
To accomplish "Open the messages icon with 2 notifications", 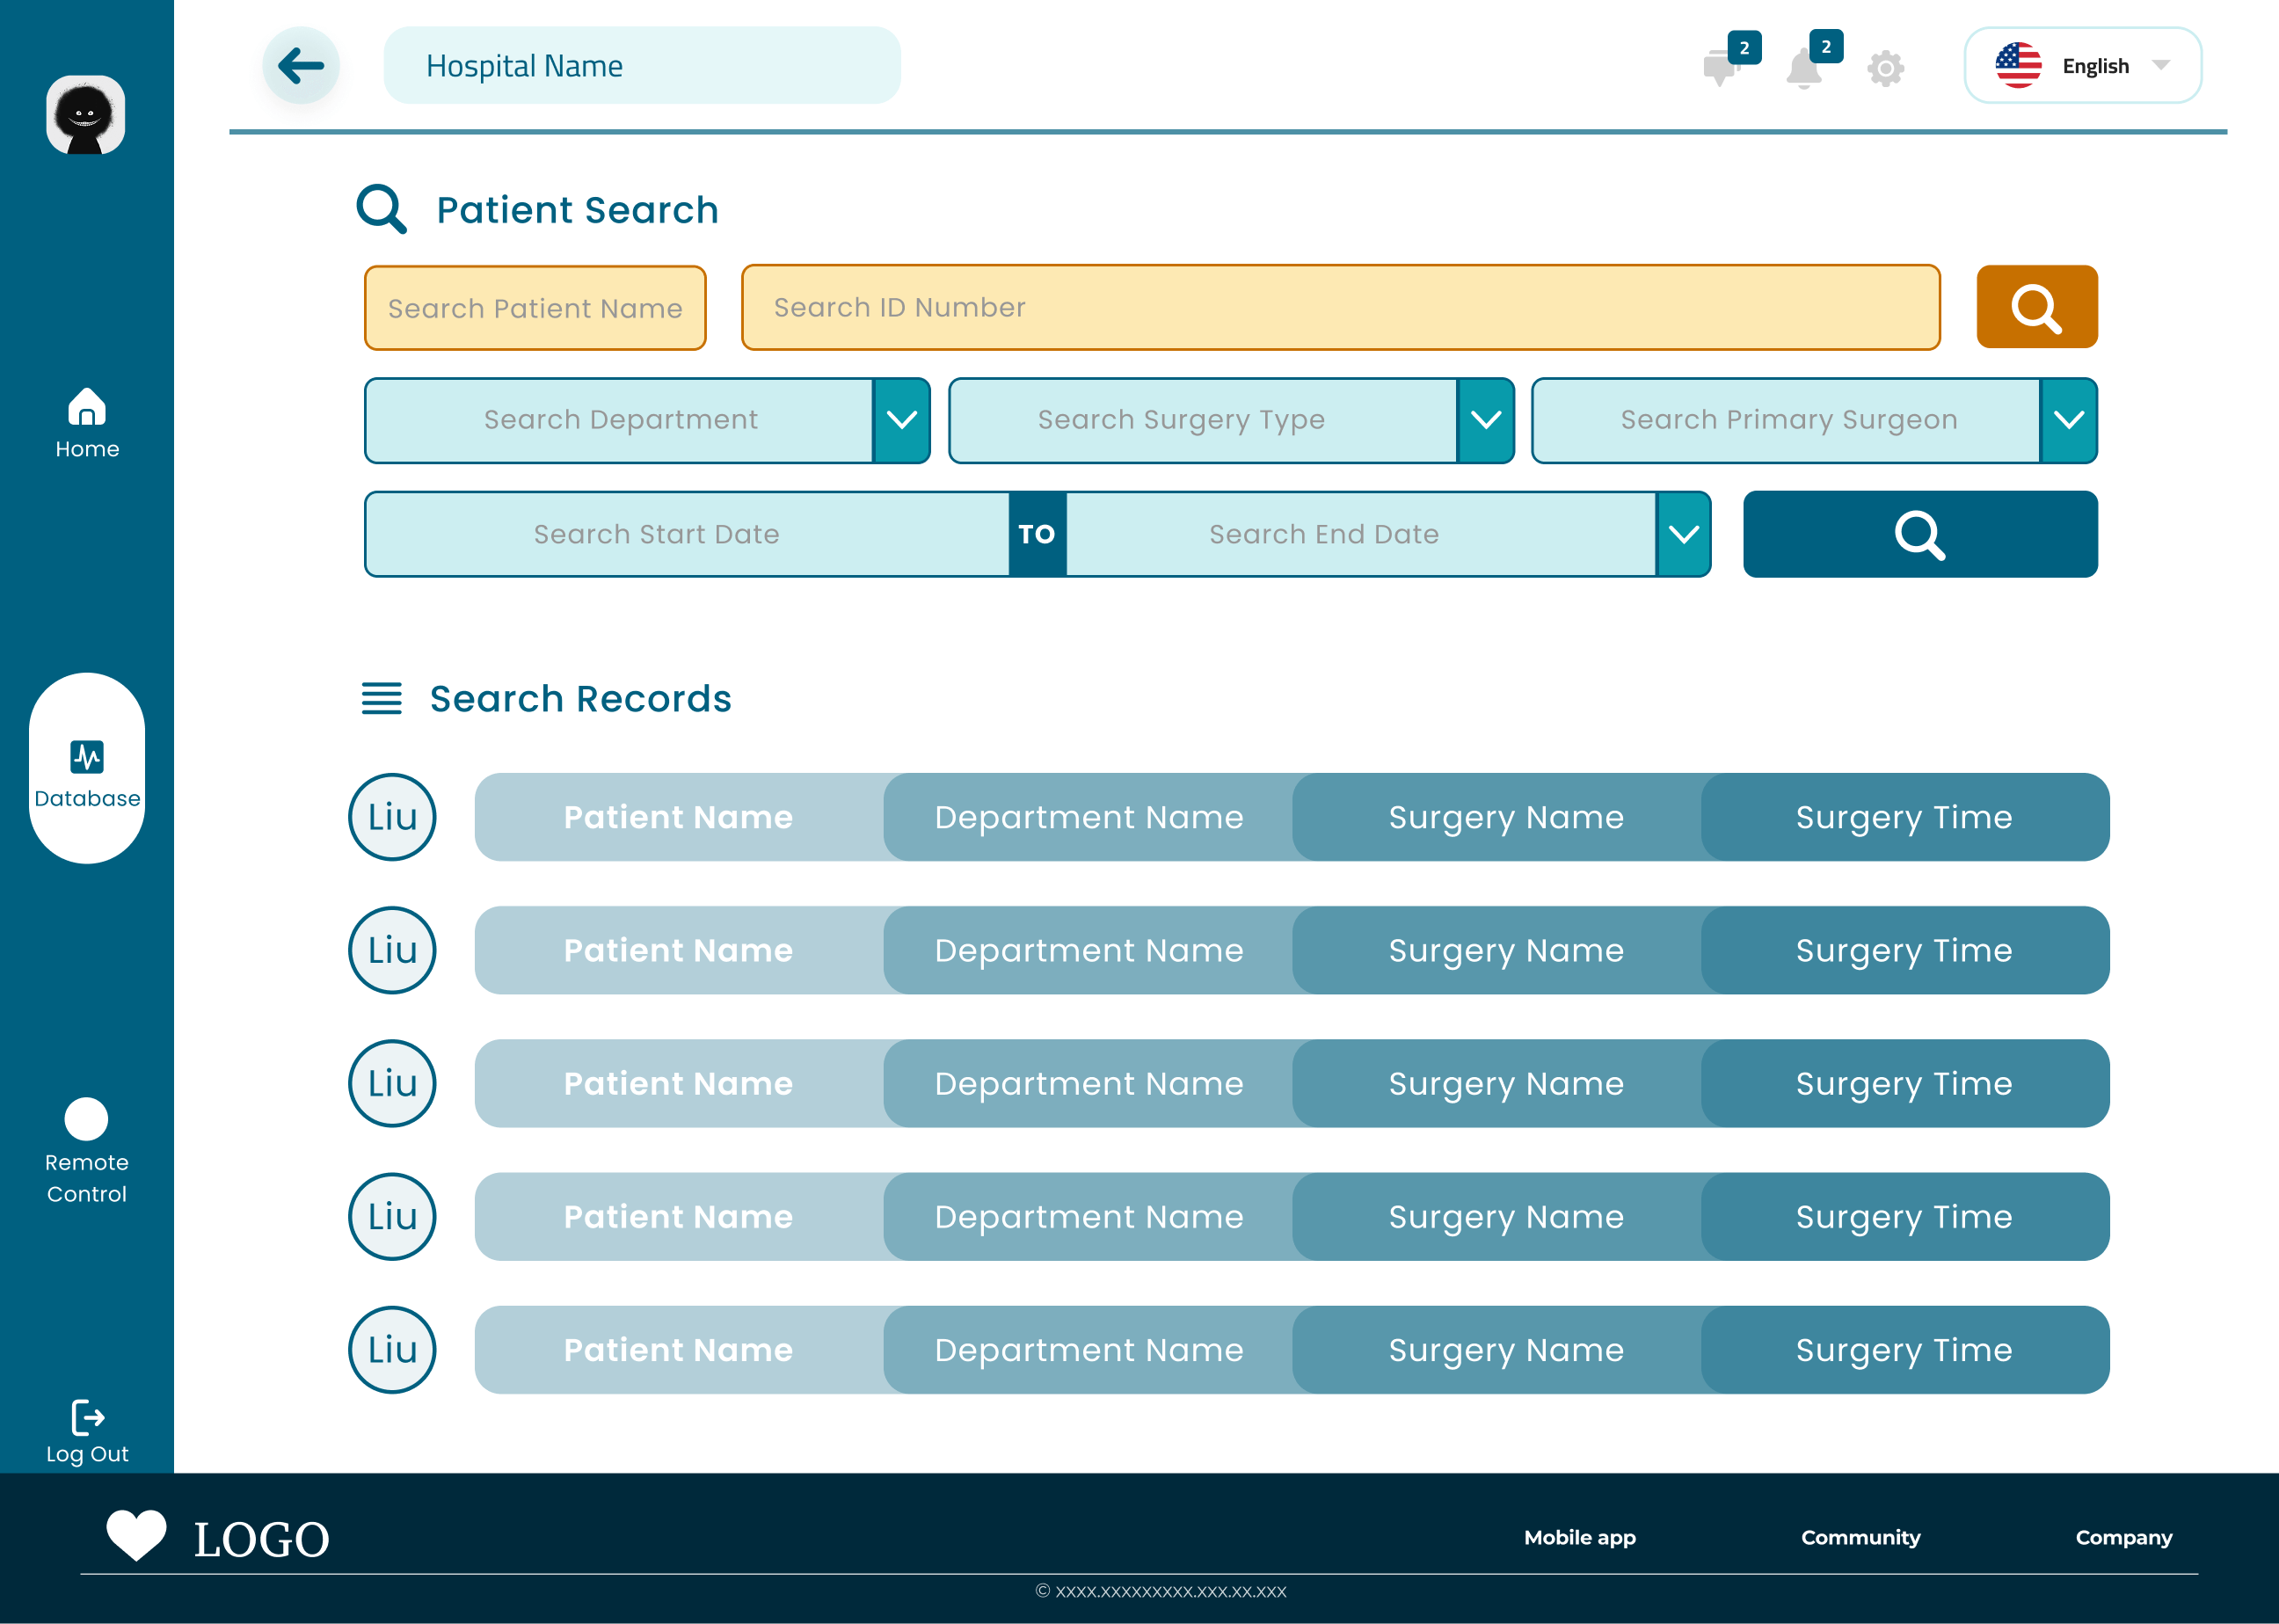I will (x=1722, y=68).
